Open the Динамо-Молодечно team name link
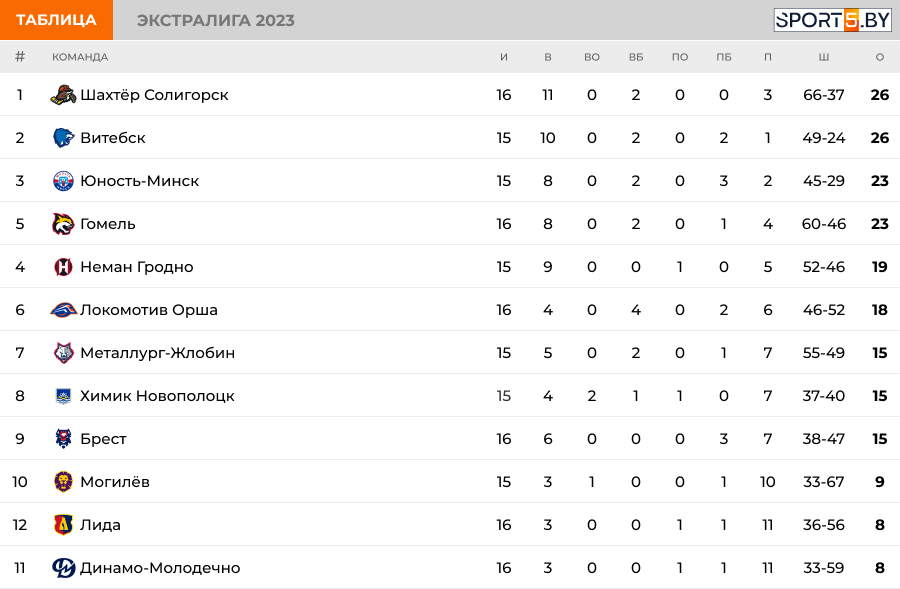The width and height of the screenshot is (900, 589). pos(160,568)
